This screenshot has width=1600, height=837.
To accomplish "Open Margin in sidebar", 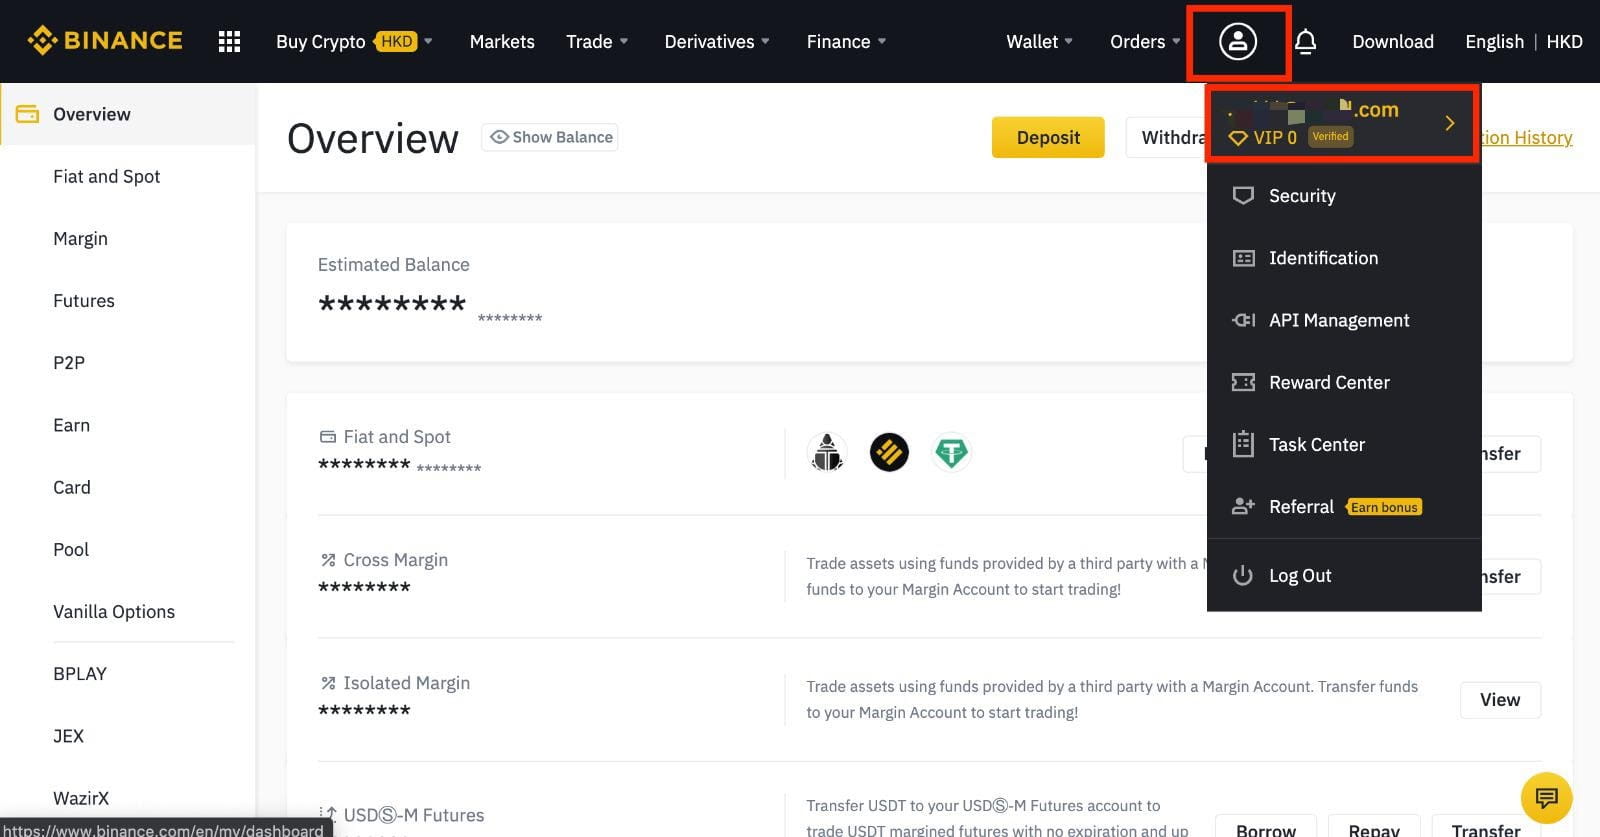I will tap(80, 238).
